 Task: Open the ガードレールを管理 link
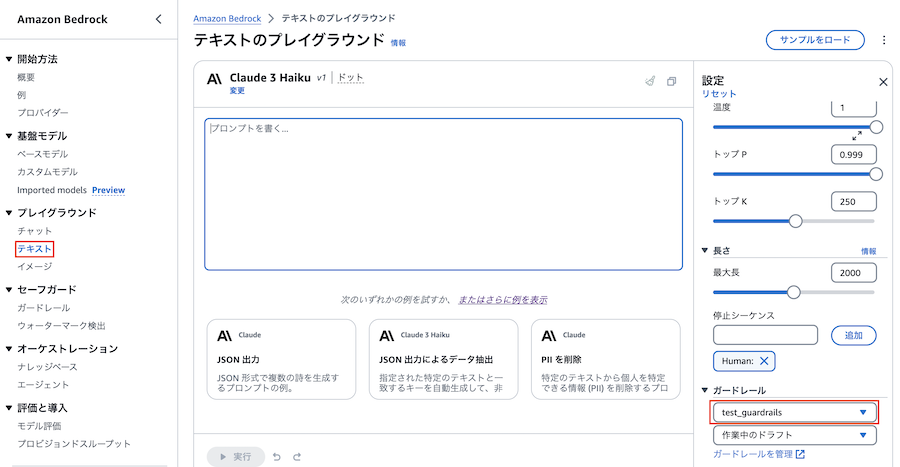[x=753, y=454]
